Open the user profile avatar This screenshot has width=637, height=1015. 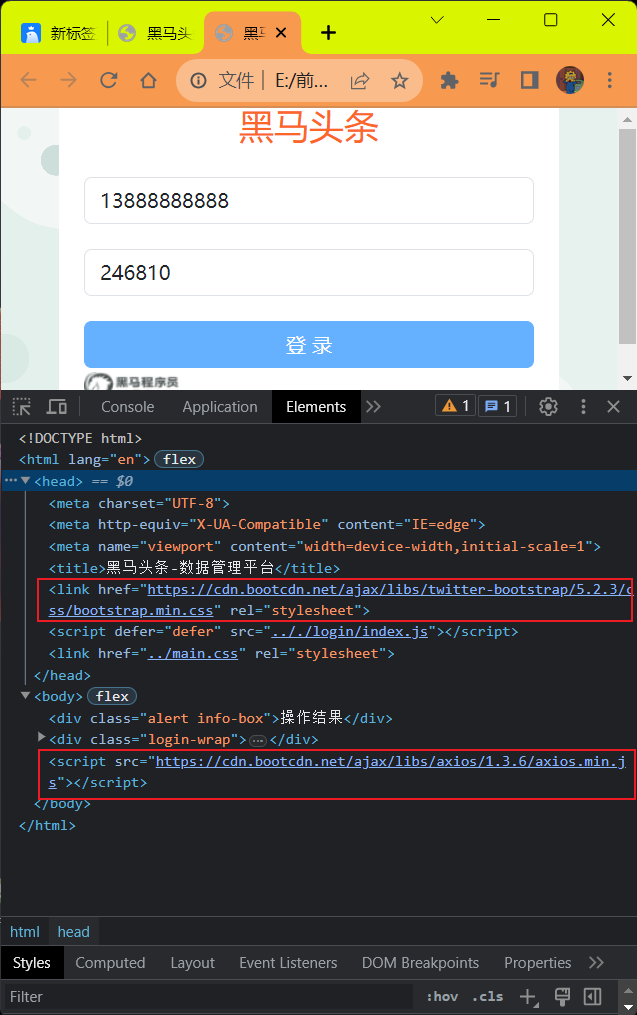pos(570,80)
